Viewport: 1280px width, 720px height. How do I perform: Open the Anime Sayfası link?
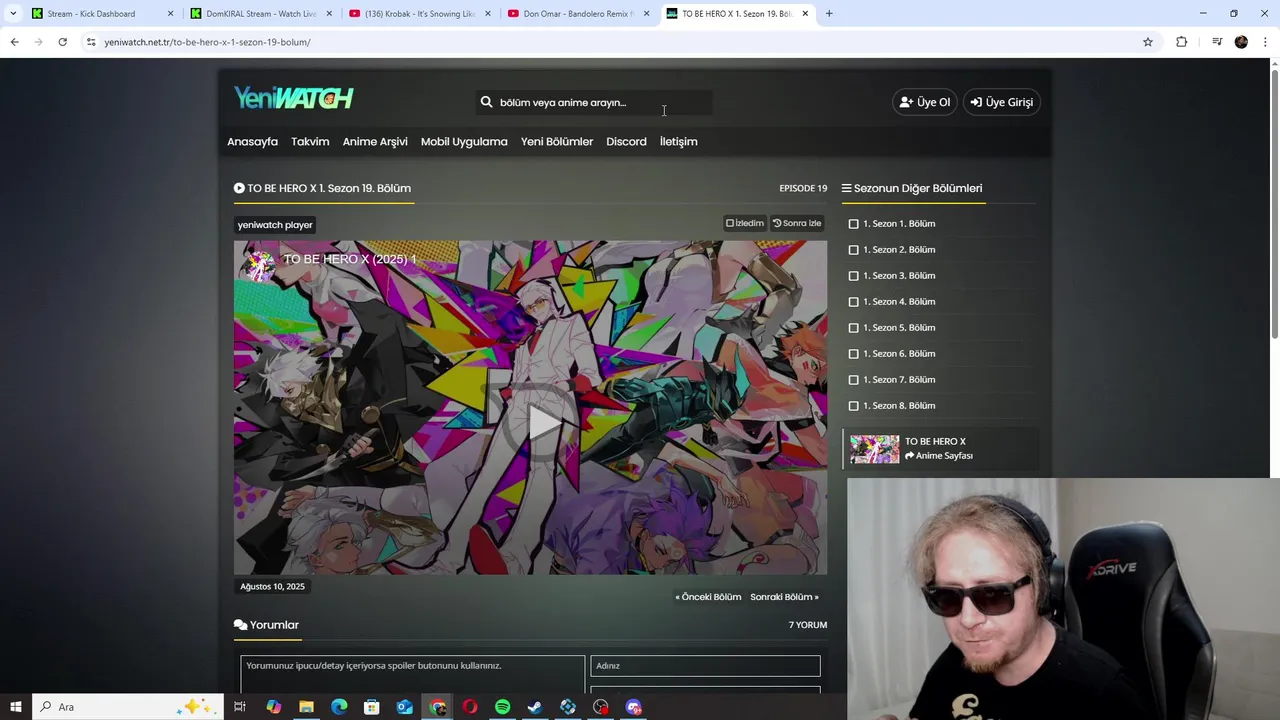(x=939, y=456)
